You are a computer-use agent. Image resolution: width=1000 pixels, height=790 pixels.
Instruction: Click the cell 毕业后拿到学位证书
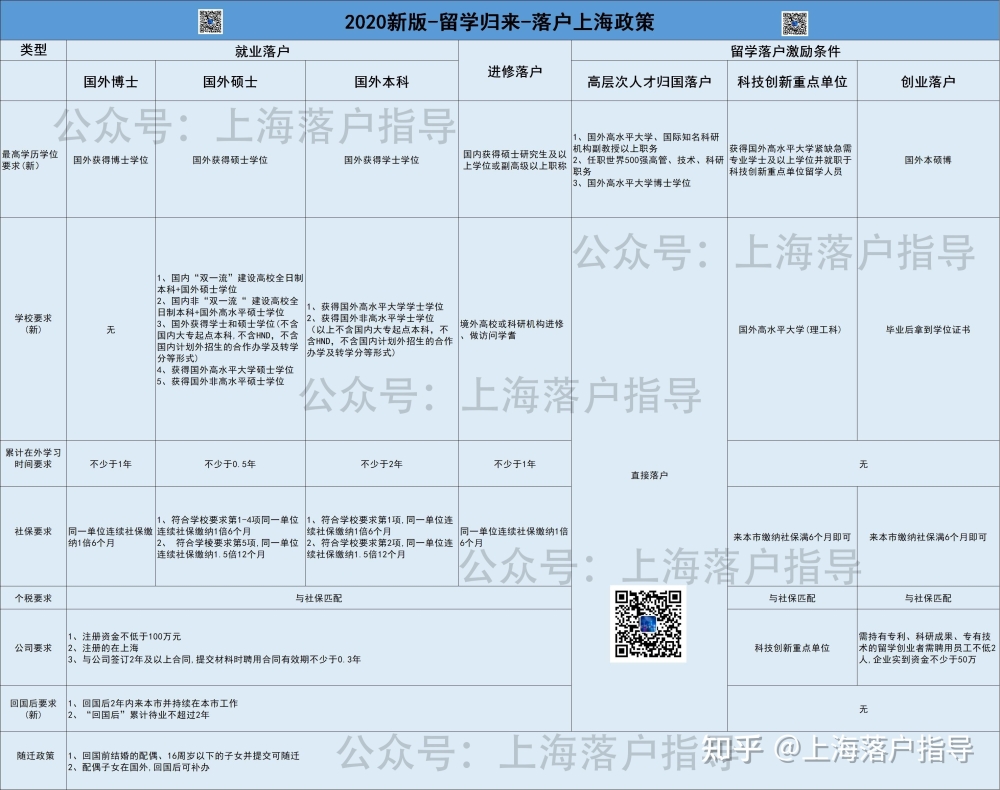click(x=928, y=330)
